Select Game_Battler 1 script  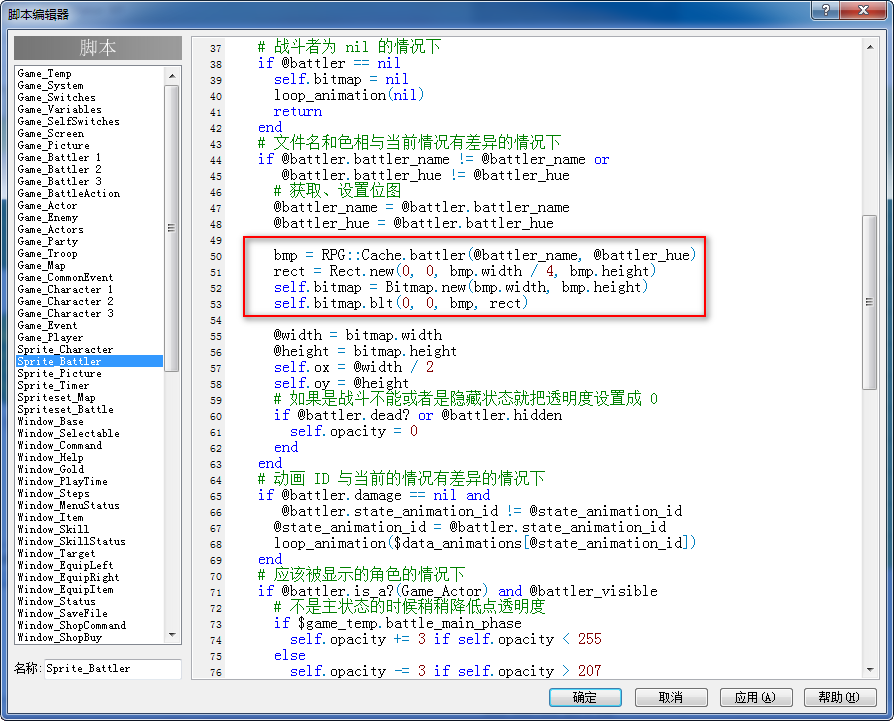coord(59,157)
